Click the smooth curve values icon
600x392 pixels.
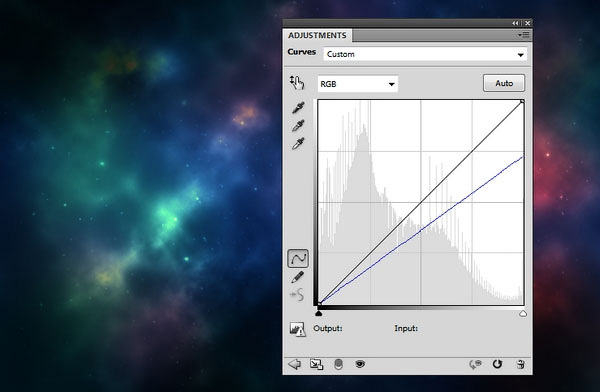tap(297, 295)
